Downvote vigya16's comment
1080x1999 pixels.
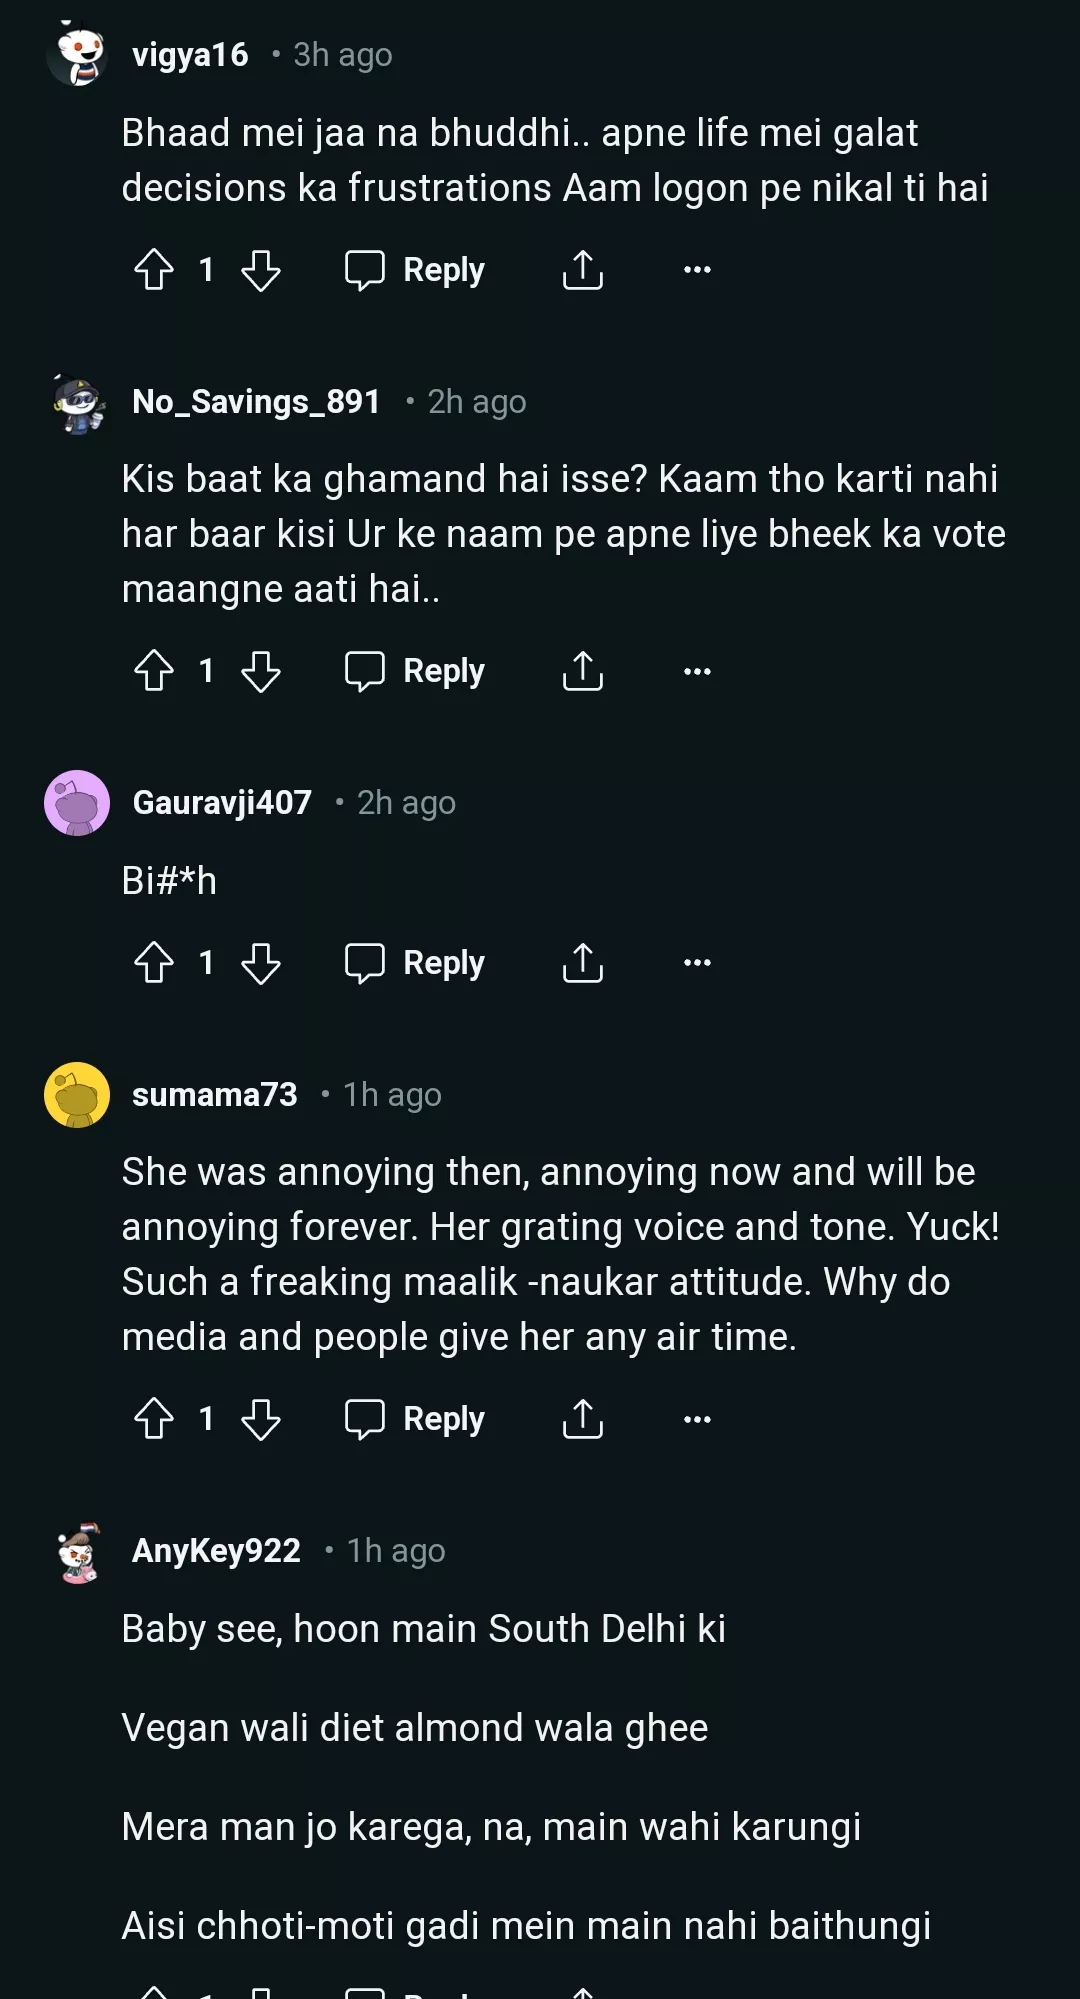(261, 270)
